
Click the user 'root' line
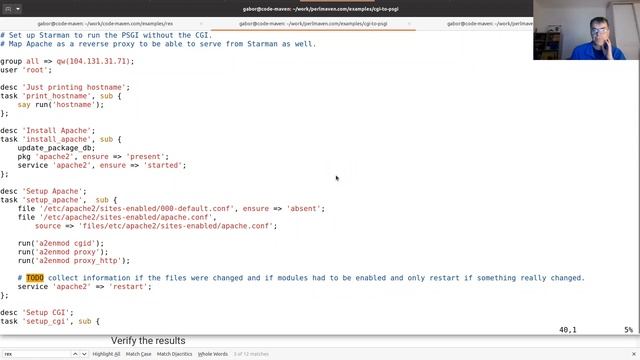(26, 70)
